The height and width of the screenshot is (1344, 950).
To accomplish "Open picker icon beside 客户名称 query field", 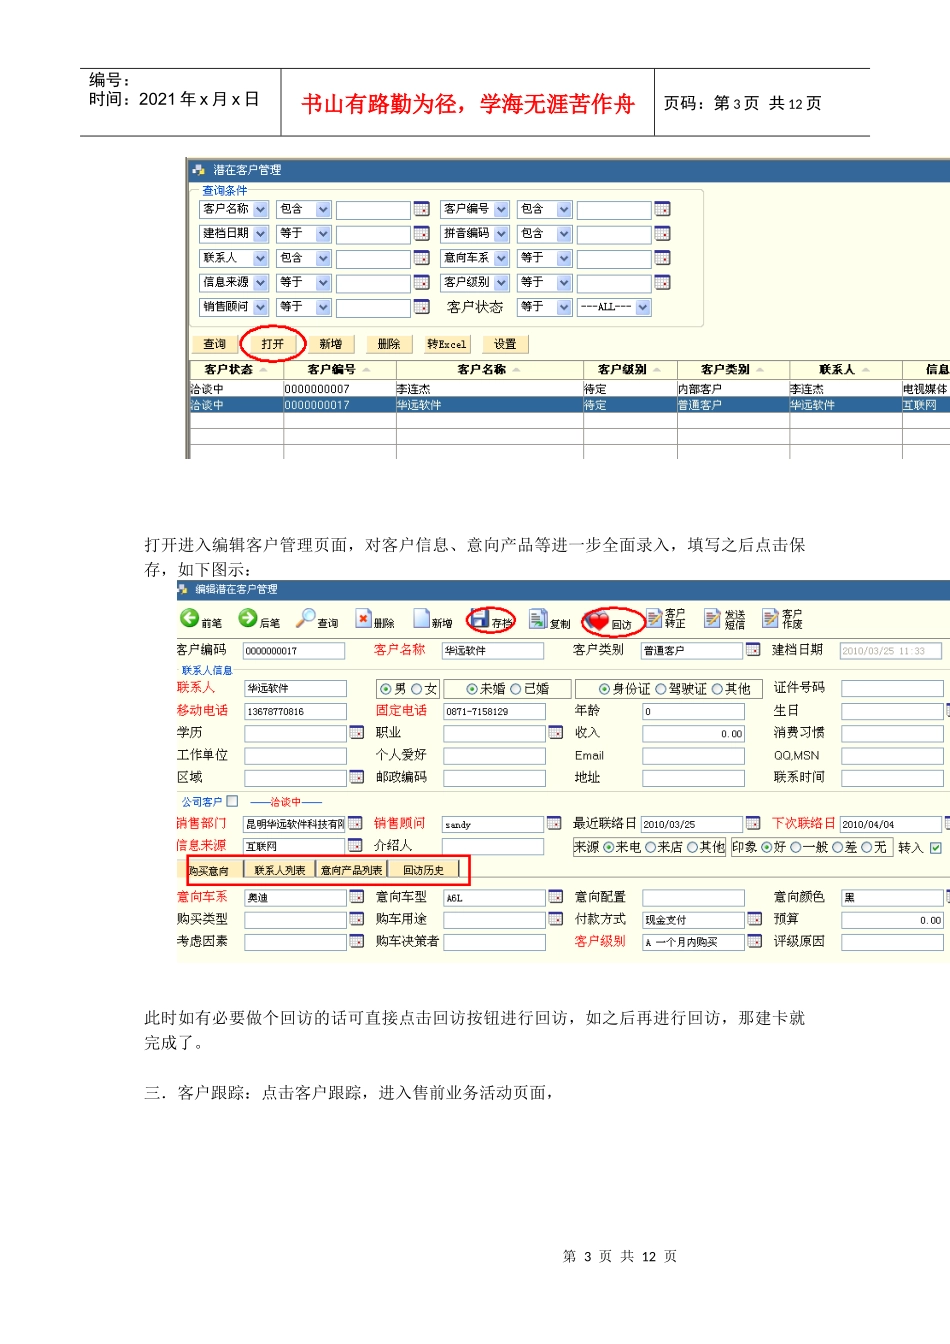I will coord(421,209).
